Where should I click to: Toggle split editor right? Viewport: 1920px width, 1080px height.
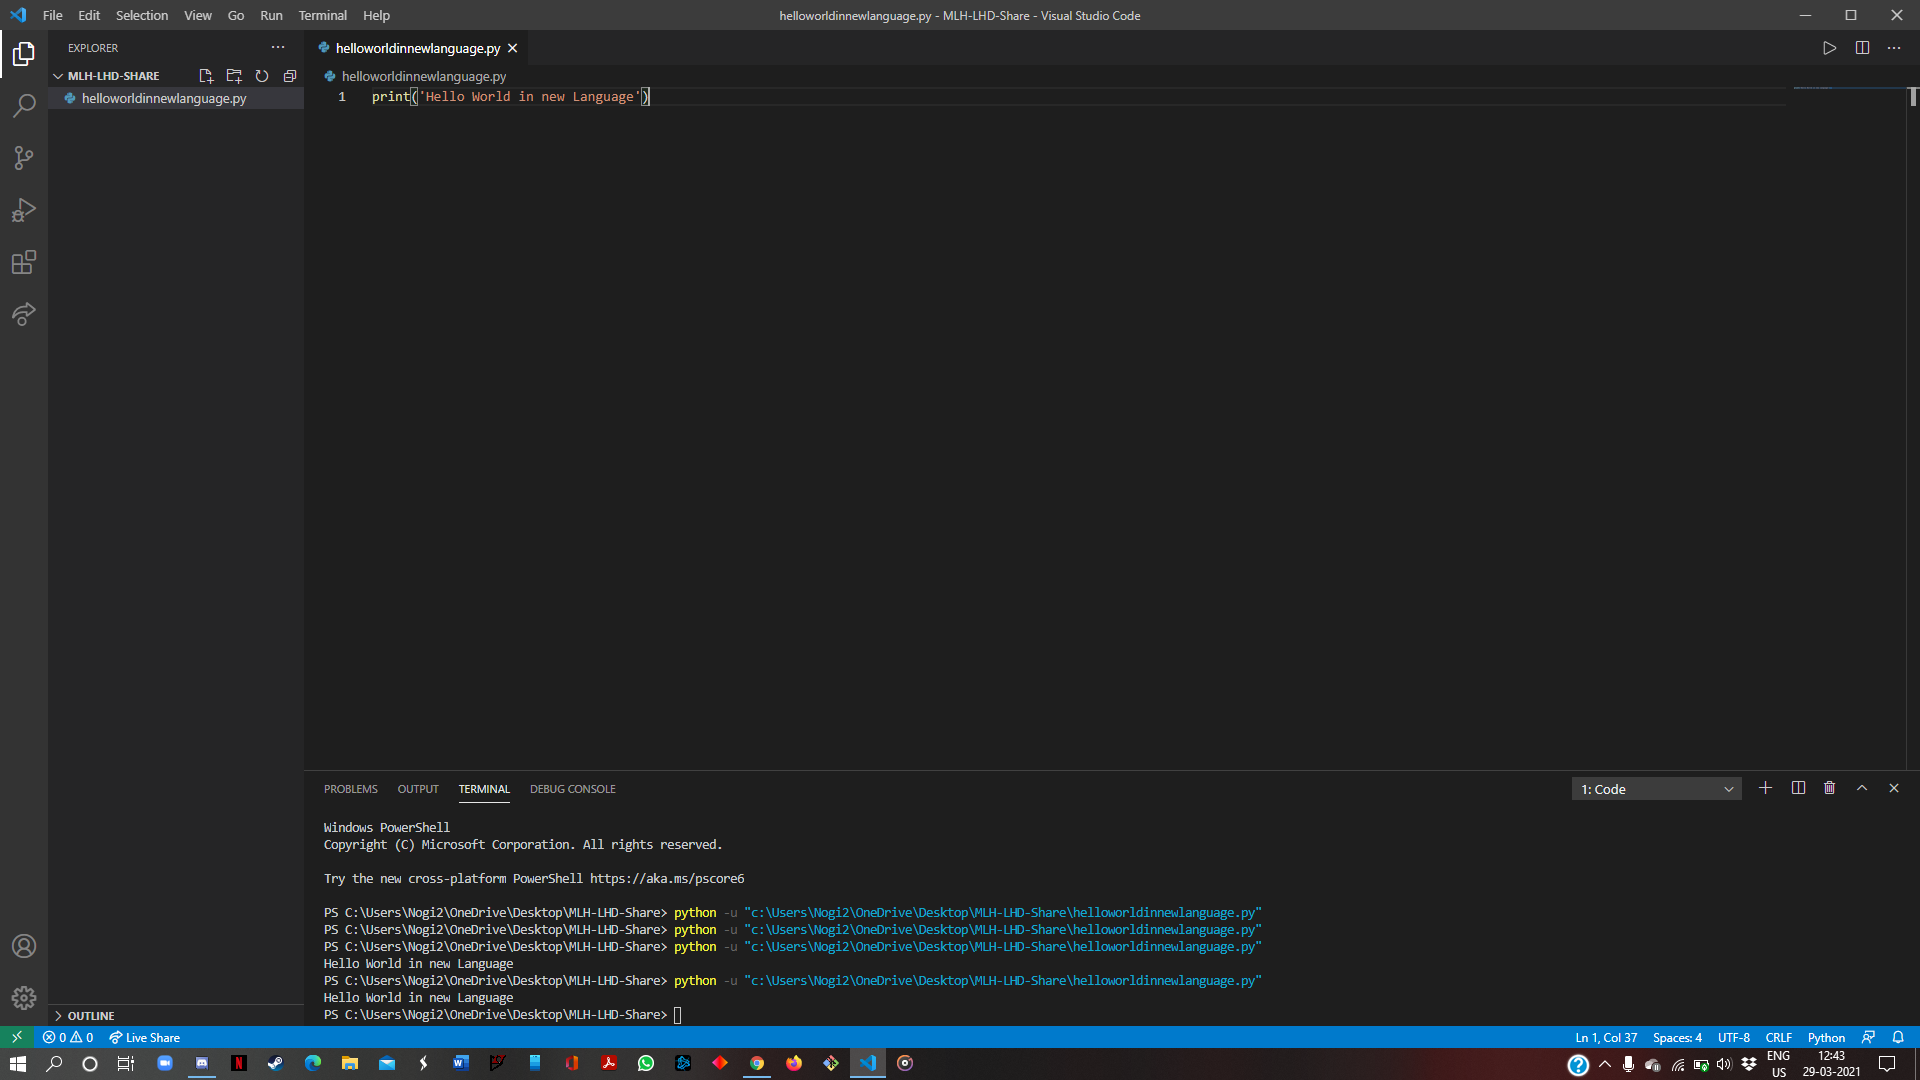(1862, 48)
